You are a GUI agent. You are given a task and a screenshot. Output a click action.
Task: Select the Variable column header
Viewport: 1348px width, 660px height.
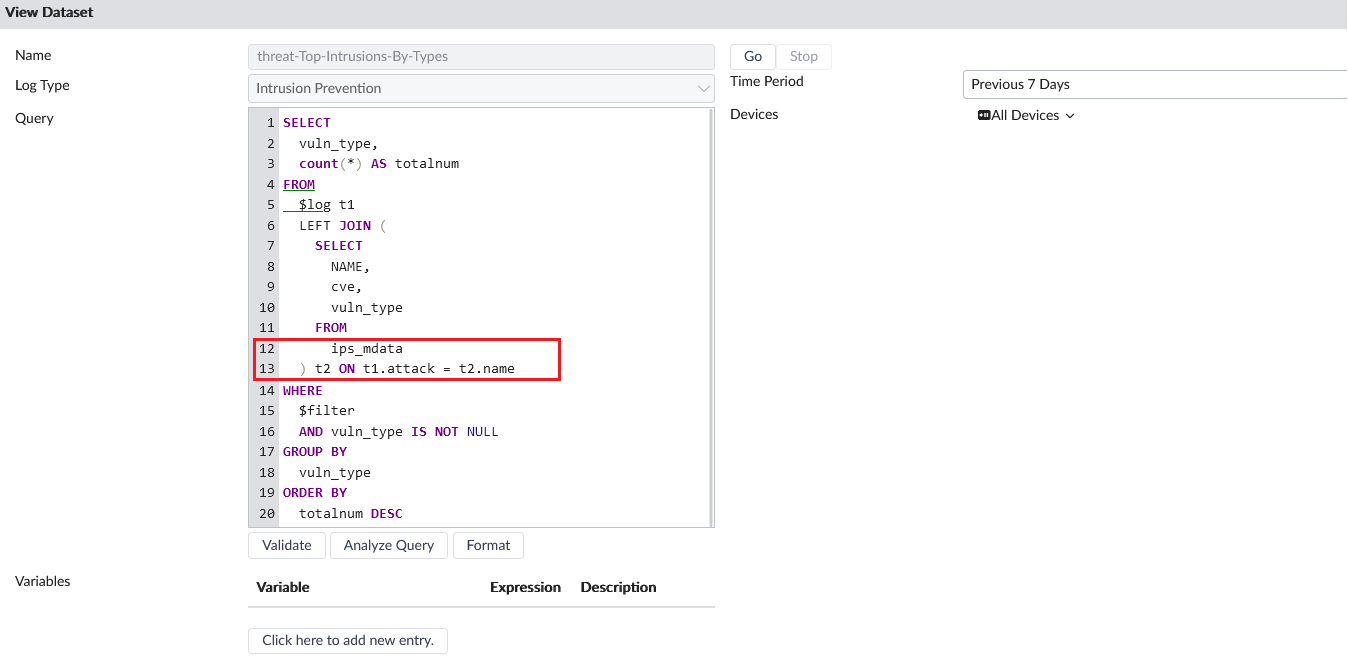[282, 587]
